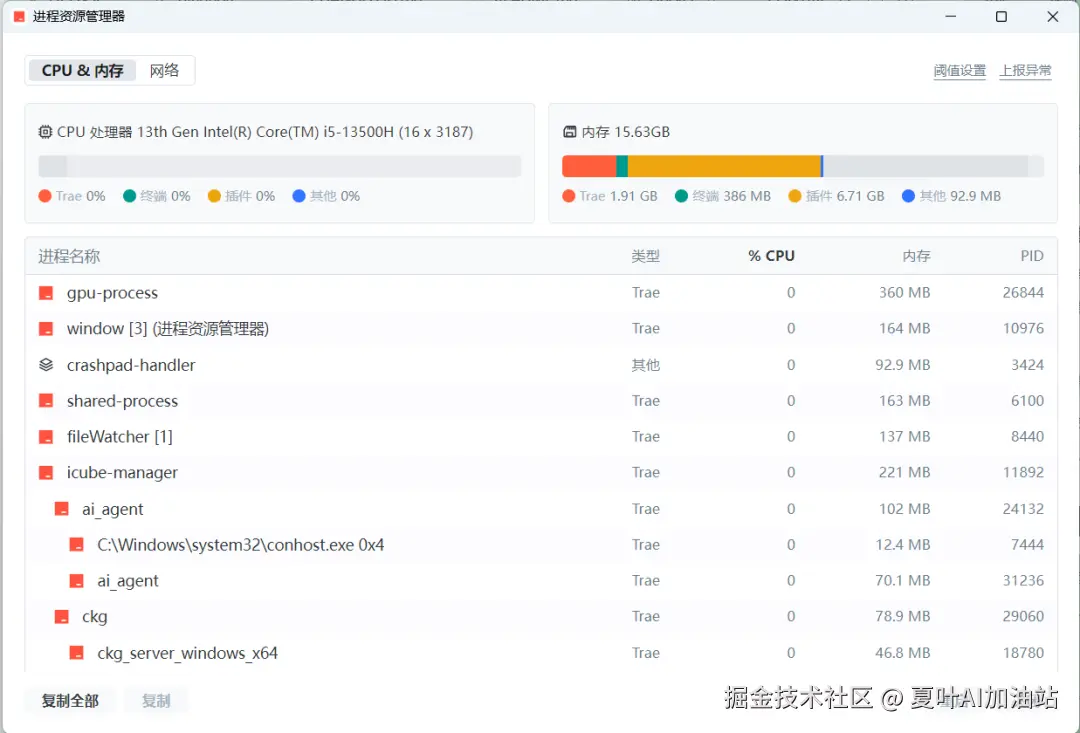The height and width of the screenshot is (733, 1080).
Task: Click the shared-process row icon
Action: click(x=46, y=400)
